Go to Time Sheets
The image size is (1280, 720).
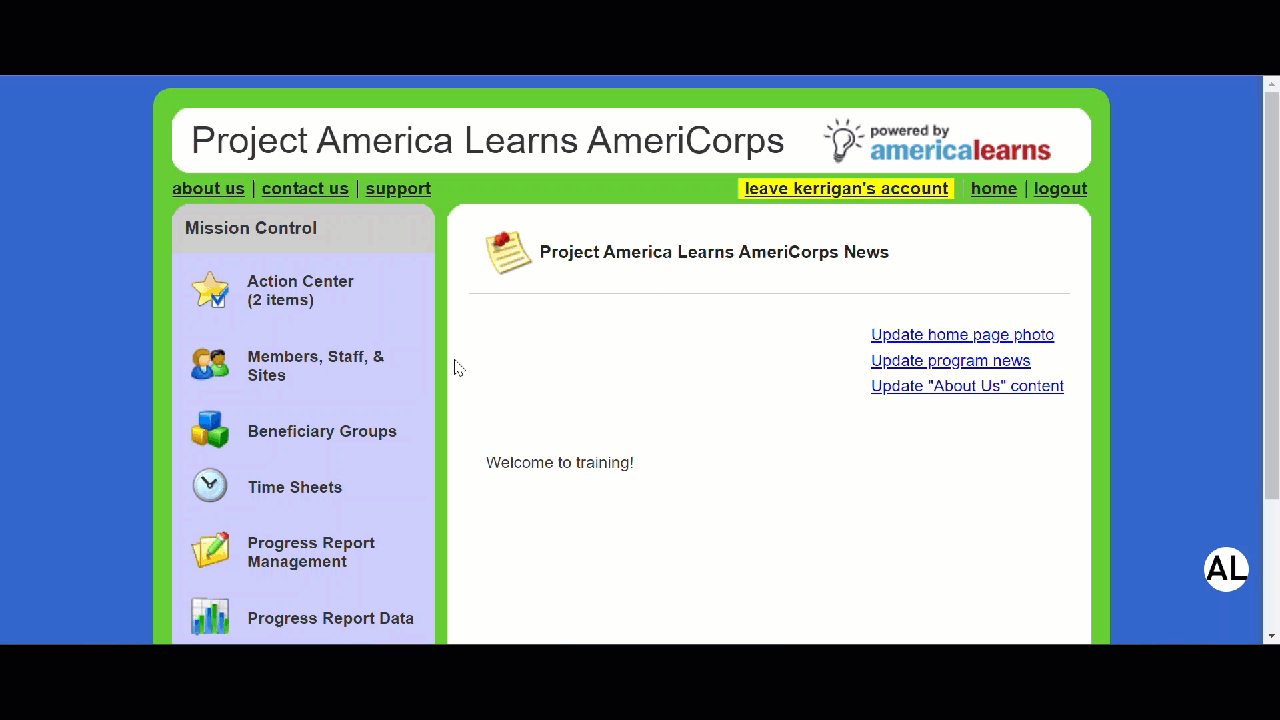295,488
